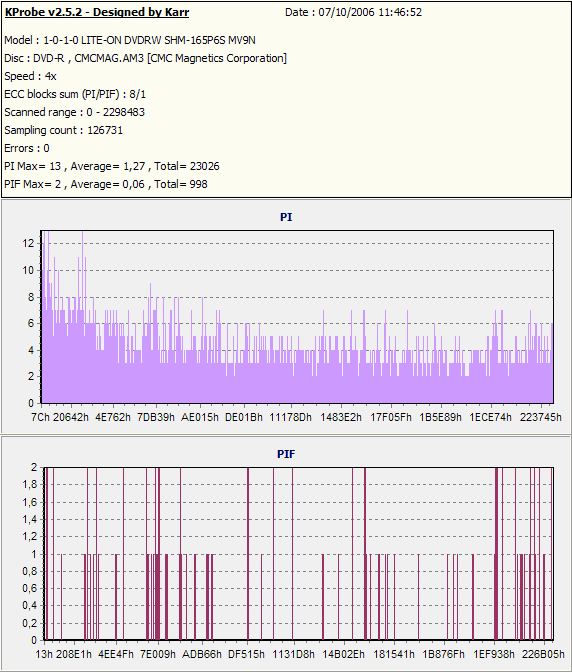The height and width of the screenshot is (672, 572).
Task: Click the 1EF938h label on PIF axis
Action: coord(494,654)
